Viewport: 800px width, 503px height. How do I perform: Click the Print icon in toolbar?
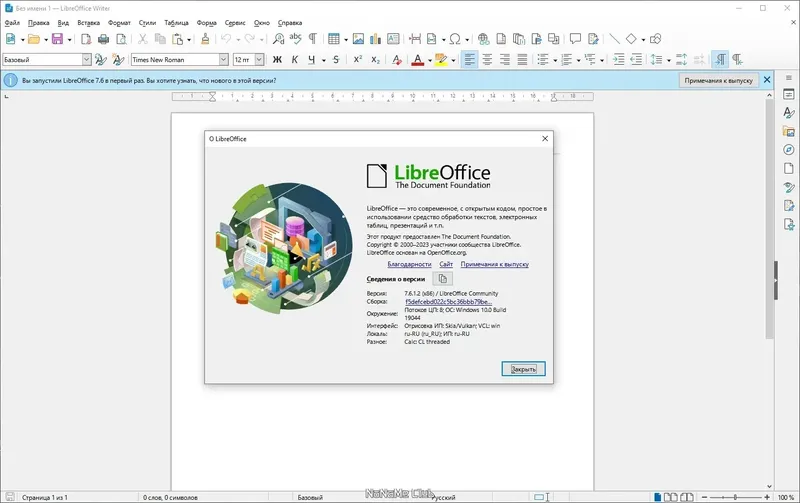click(104, 39)
